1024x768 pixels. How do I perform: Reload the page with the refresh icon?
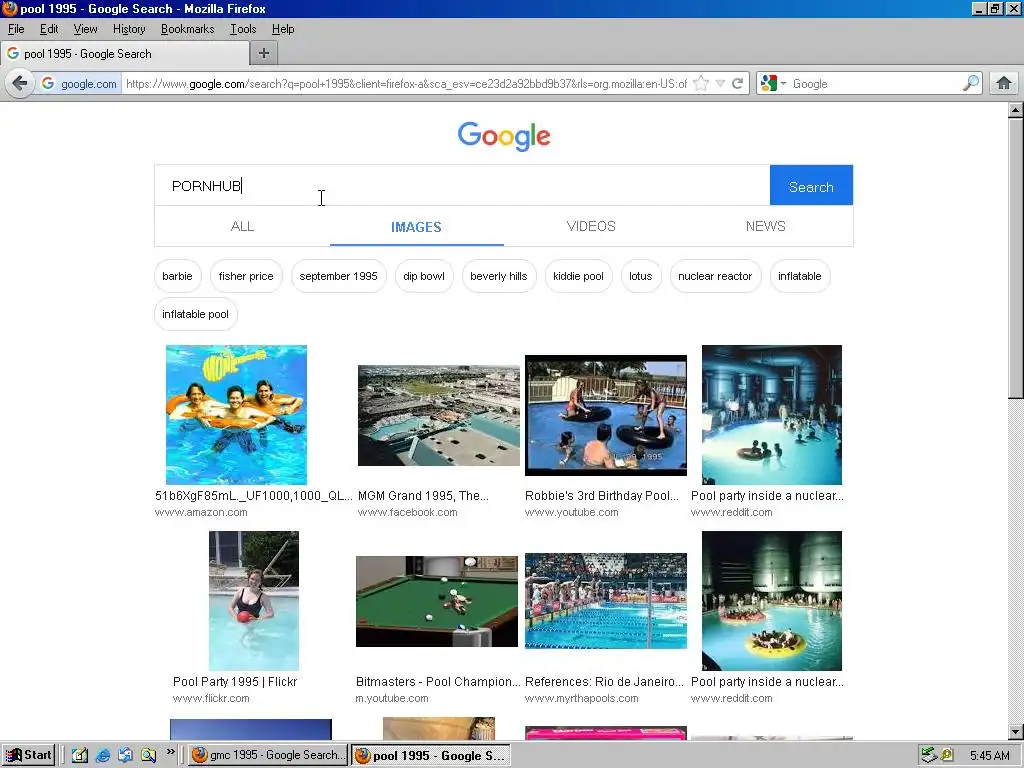tap(738, 84)
